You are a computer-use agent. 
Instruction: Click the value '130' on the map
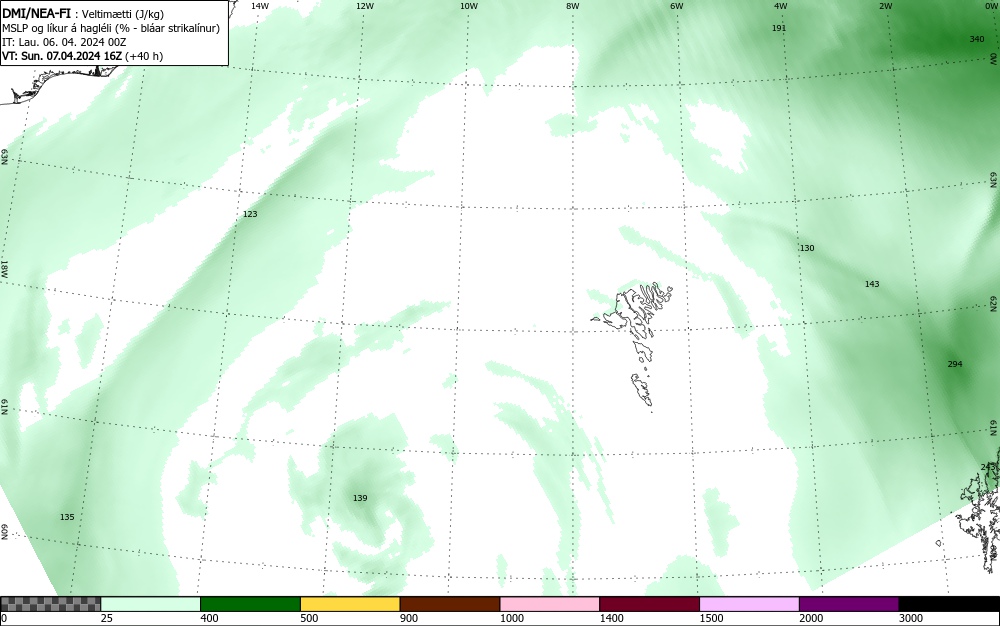[807, 248]
